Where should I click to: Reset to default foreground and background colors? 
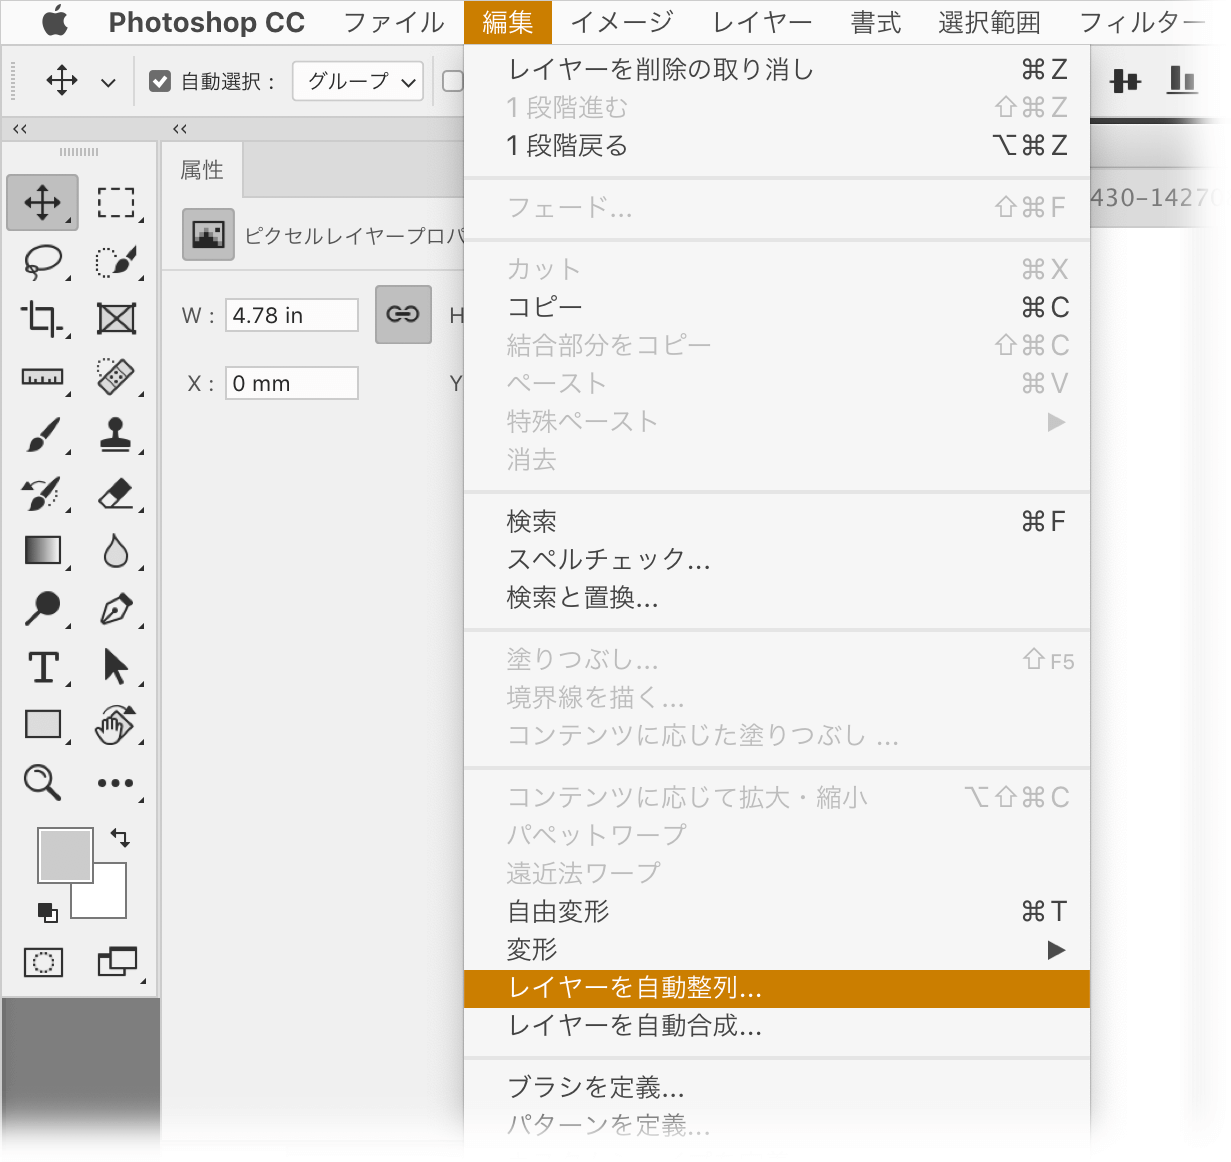coord(47,912)
